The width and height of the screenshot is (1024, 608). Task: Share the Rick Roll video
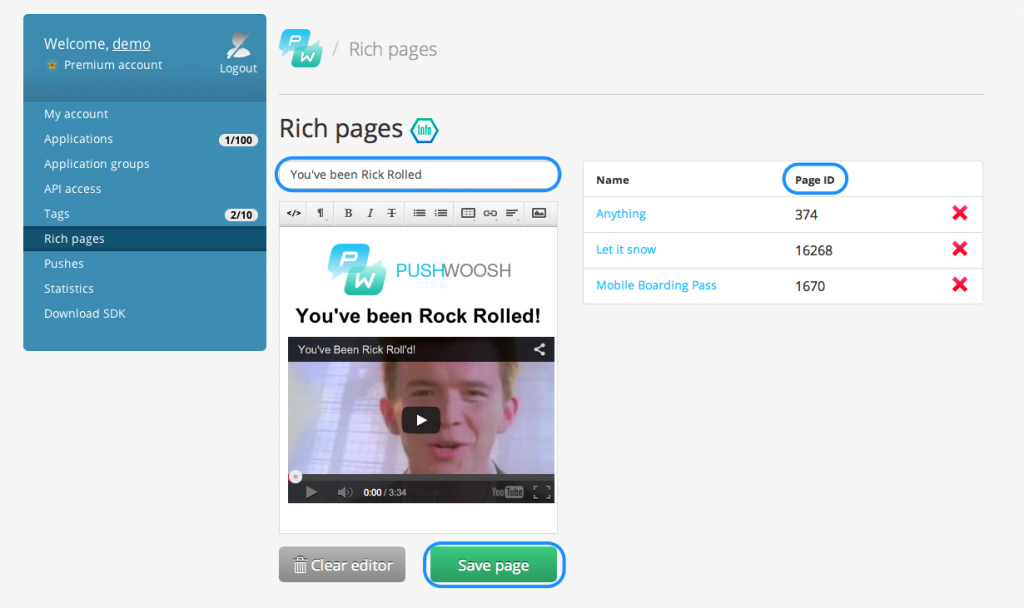pyautogui.click(x=539, y=349)
